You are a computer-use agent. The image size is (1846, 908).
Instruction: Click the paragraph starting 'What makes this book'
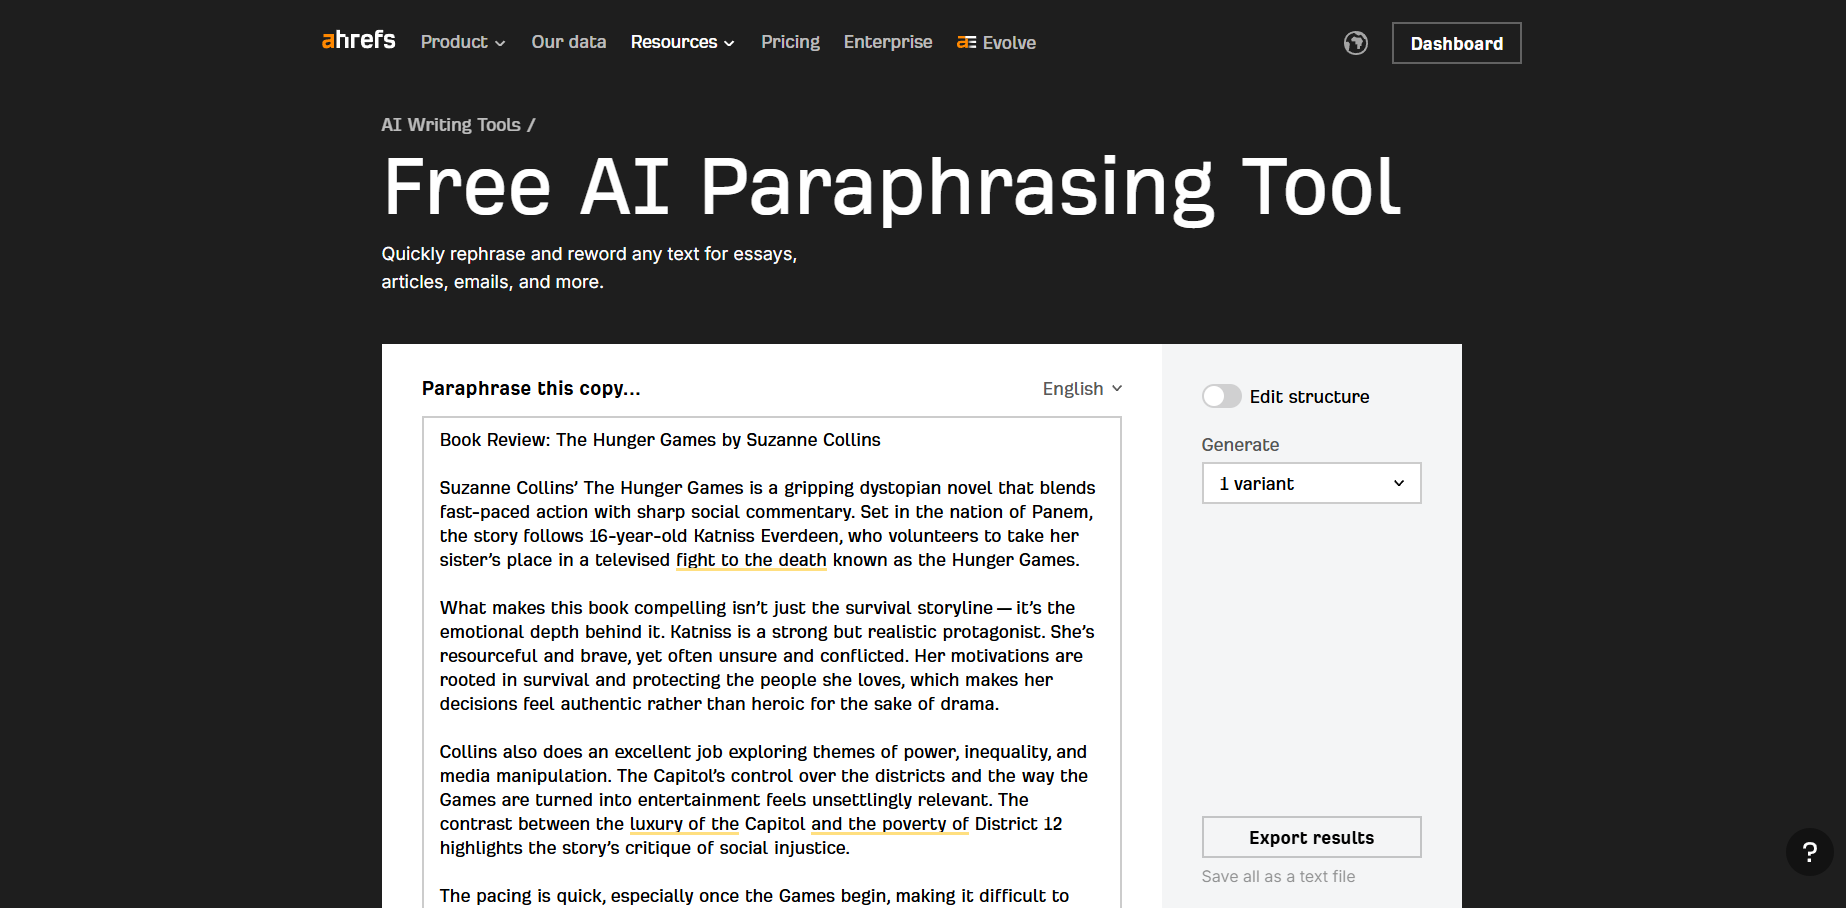(x=766, y=656)
